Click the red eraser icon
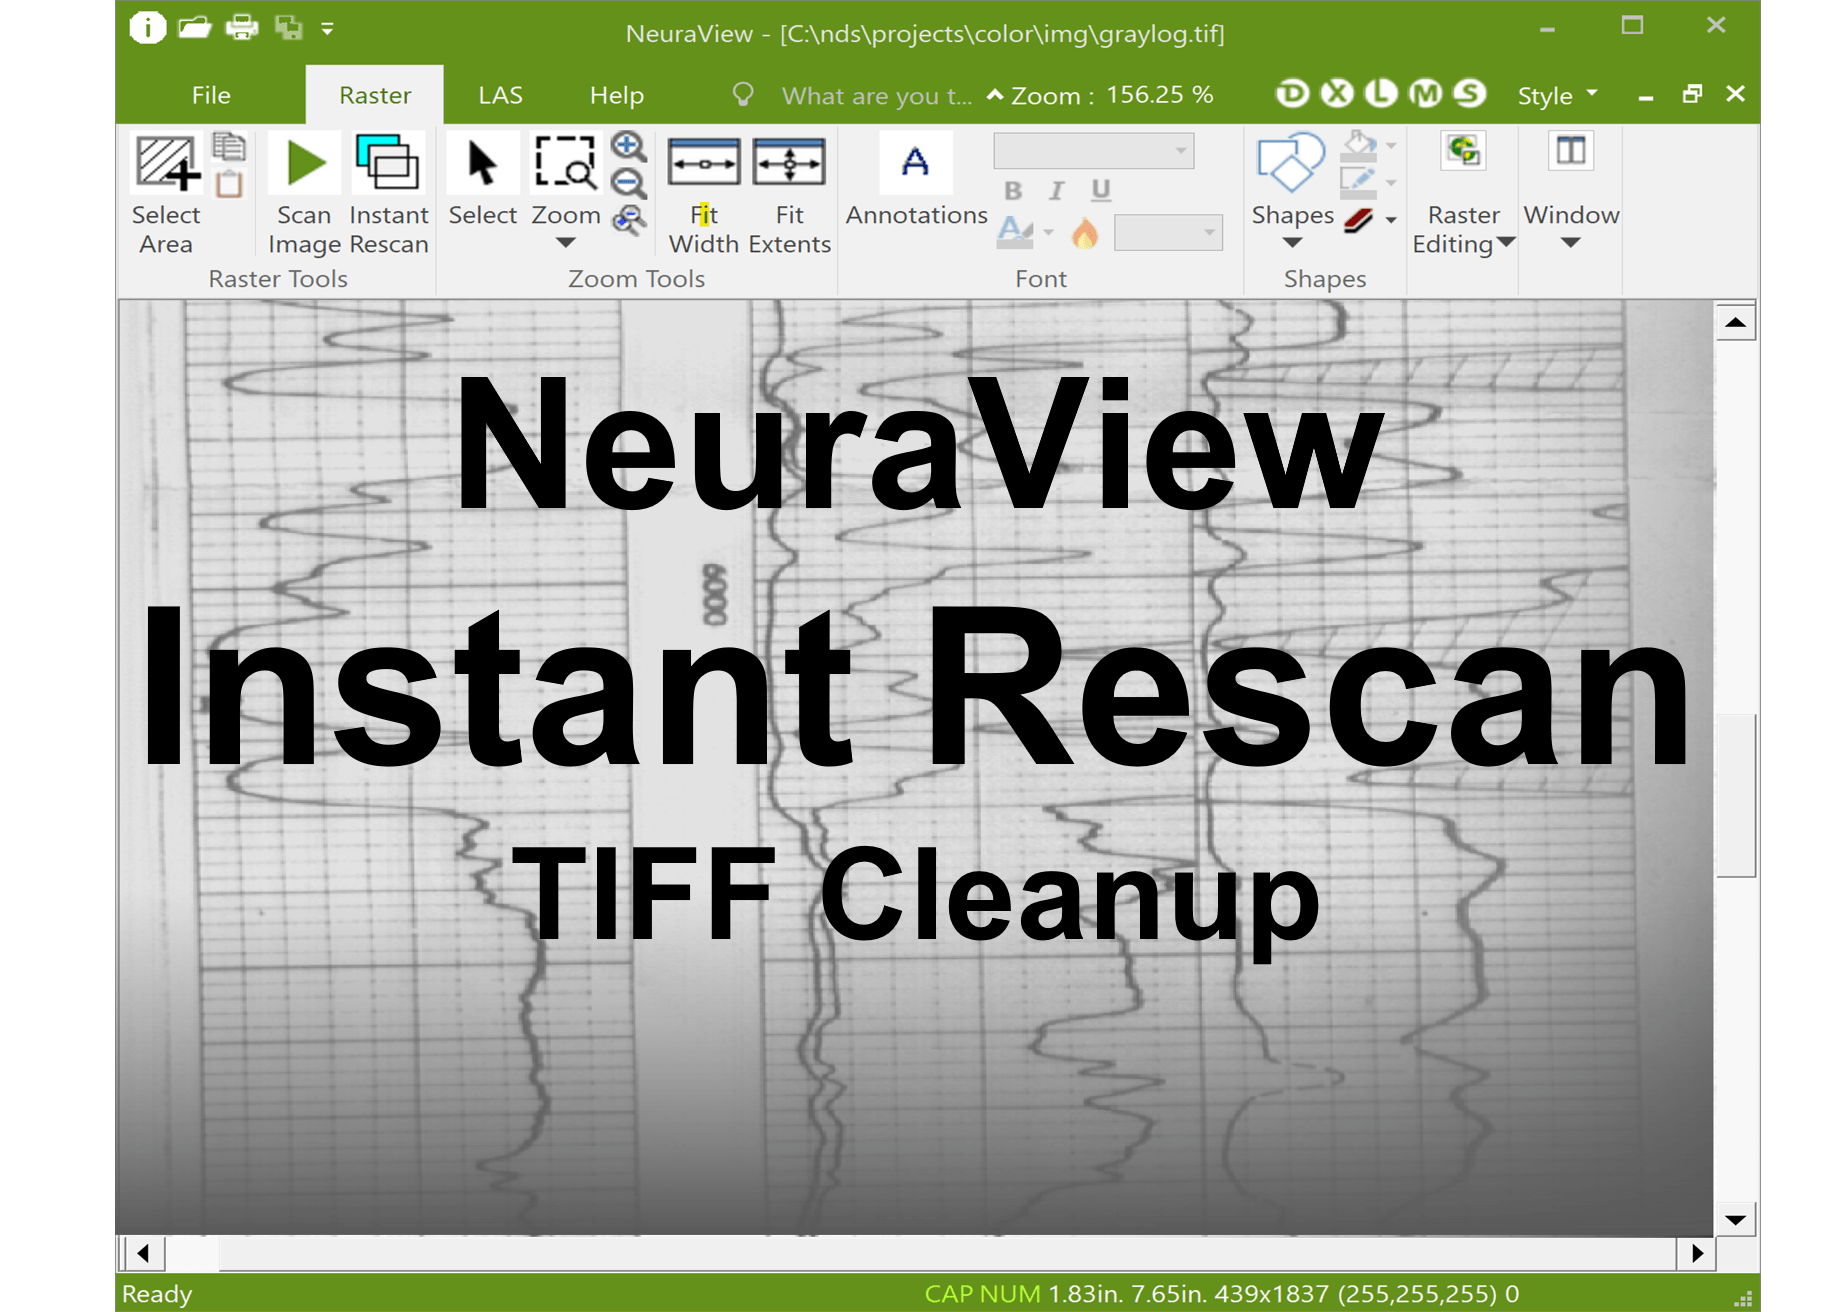Screen dimensions: 1833x1312 [x=1359, y=220]
